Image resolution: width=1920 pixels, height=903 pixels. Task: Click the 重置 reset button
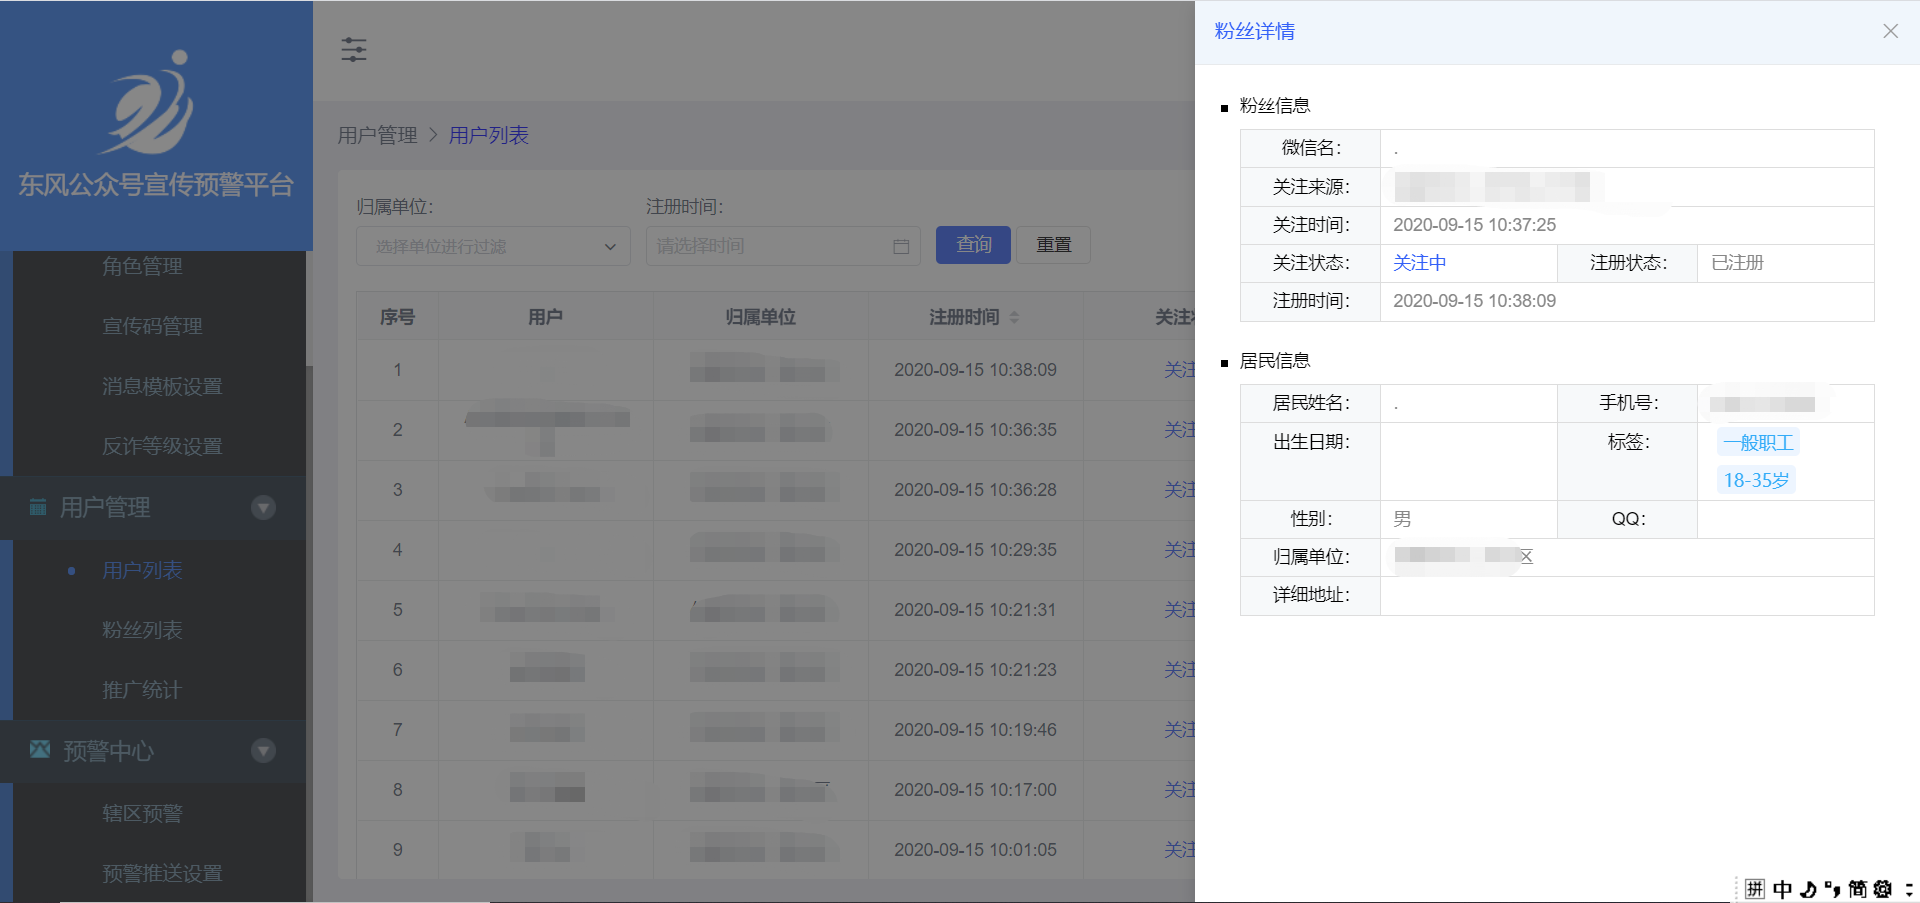(x=1053, y=245)
